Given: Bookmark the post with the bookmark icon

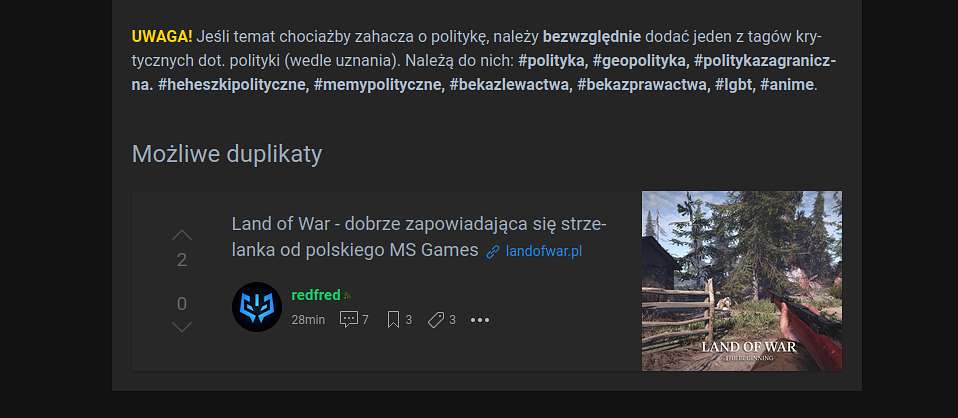Looking at the screenshot, I should [x=393, y=320].
